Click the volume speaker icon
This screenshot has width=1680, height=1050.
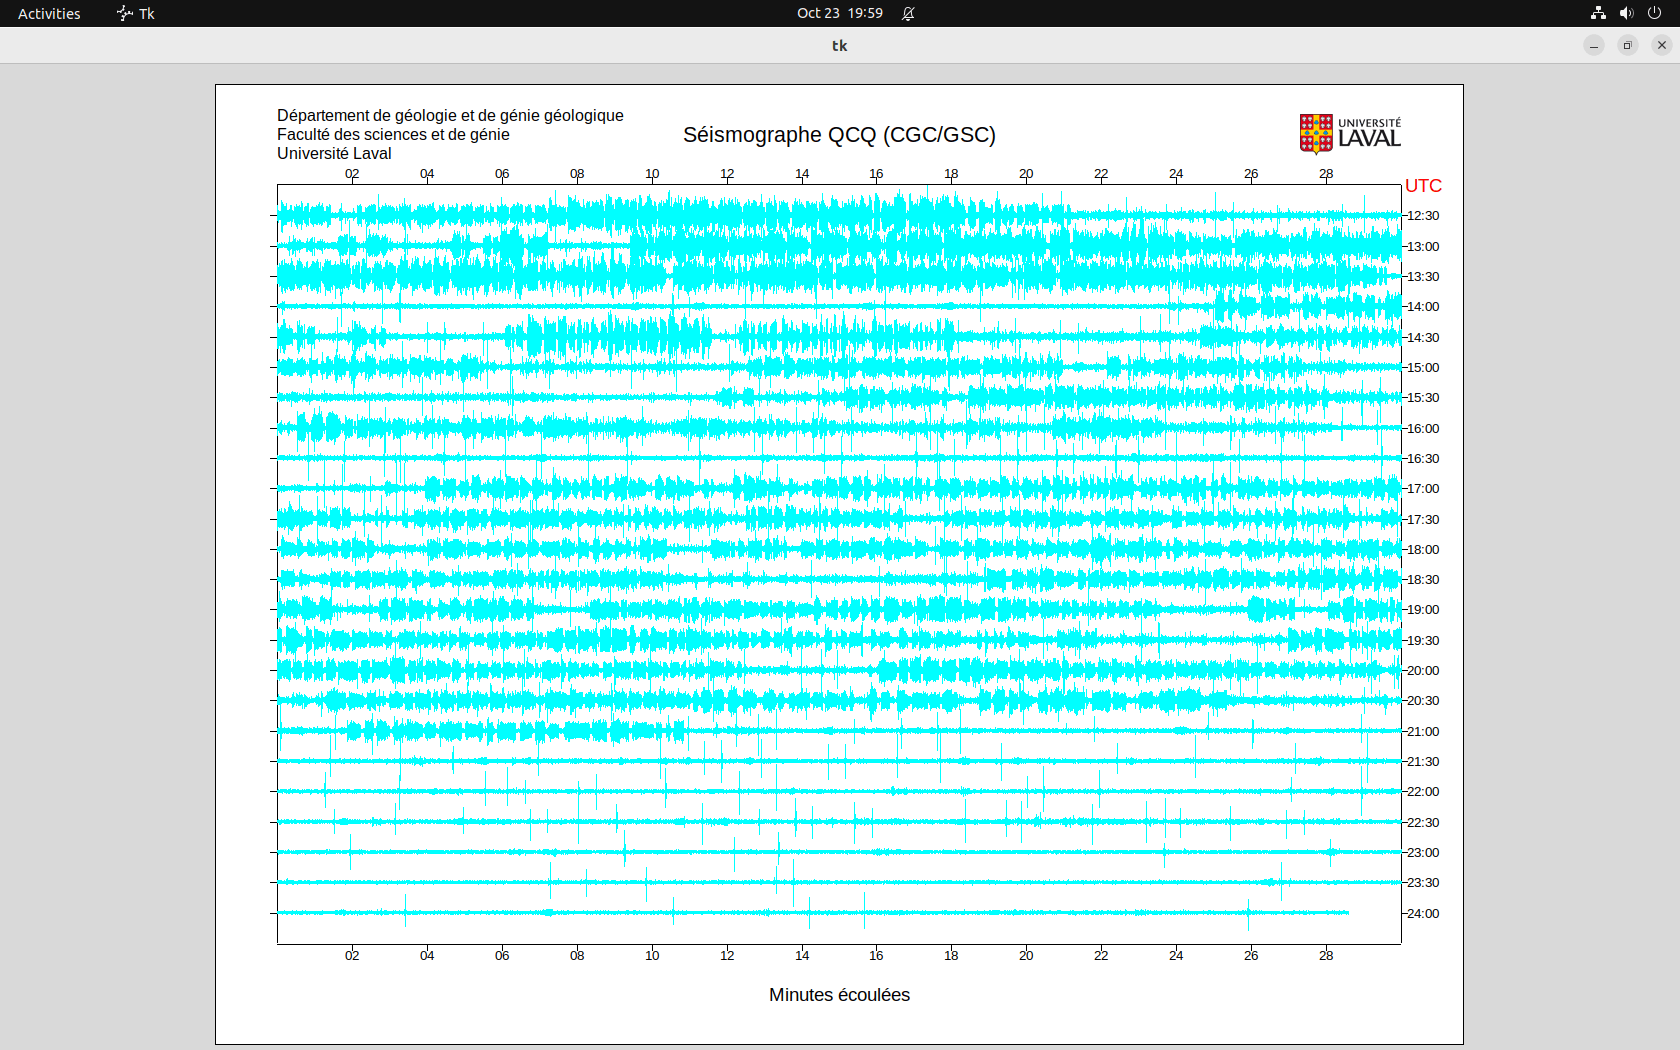pyautogui.click(x=1626, y=13)
